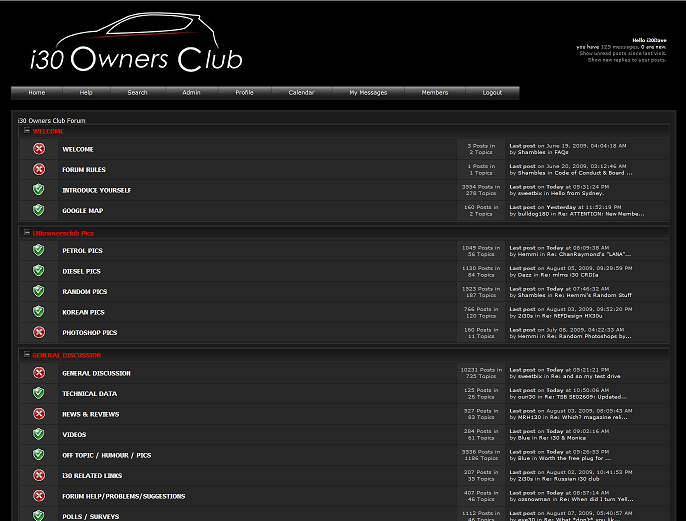
Task: Open last post 'Re: i30 & Monica' link
Action: pyautogui.click(x=561, y=437)
